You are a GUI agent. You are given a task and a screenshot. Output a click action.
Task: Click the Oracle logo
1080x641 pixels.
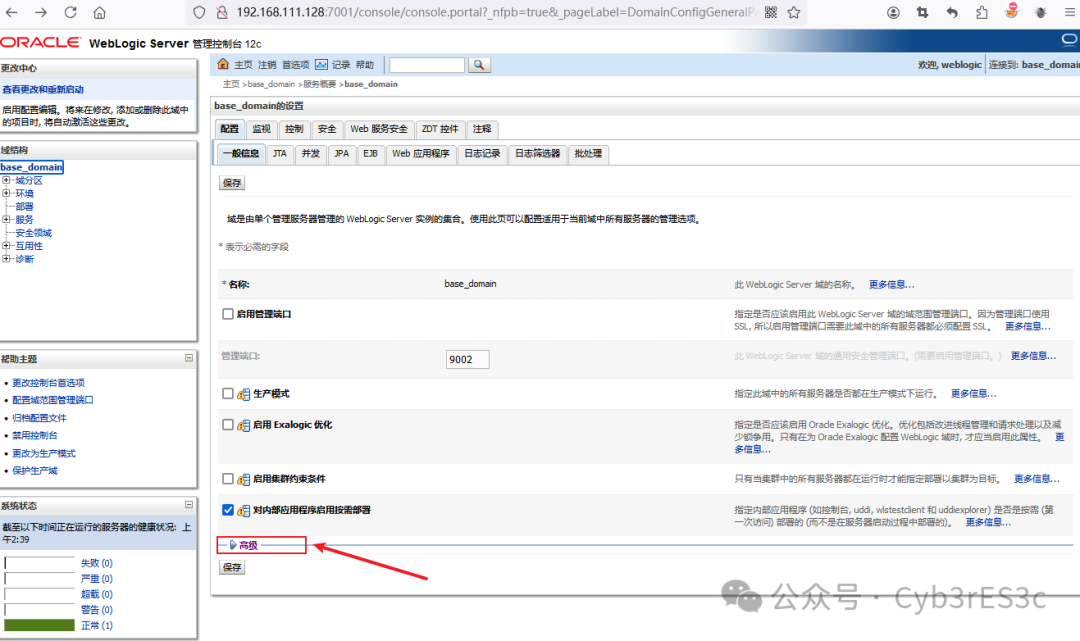pyautogui.click(x=41, y=42)
